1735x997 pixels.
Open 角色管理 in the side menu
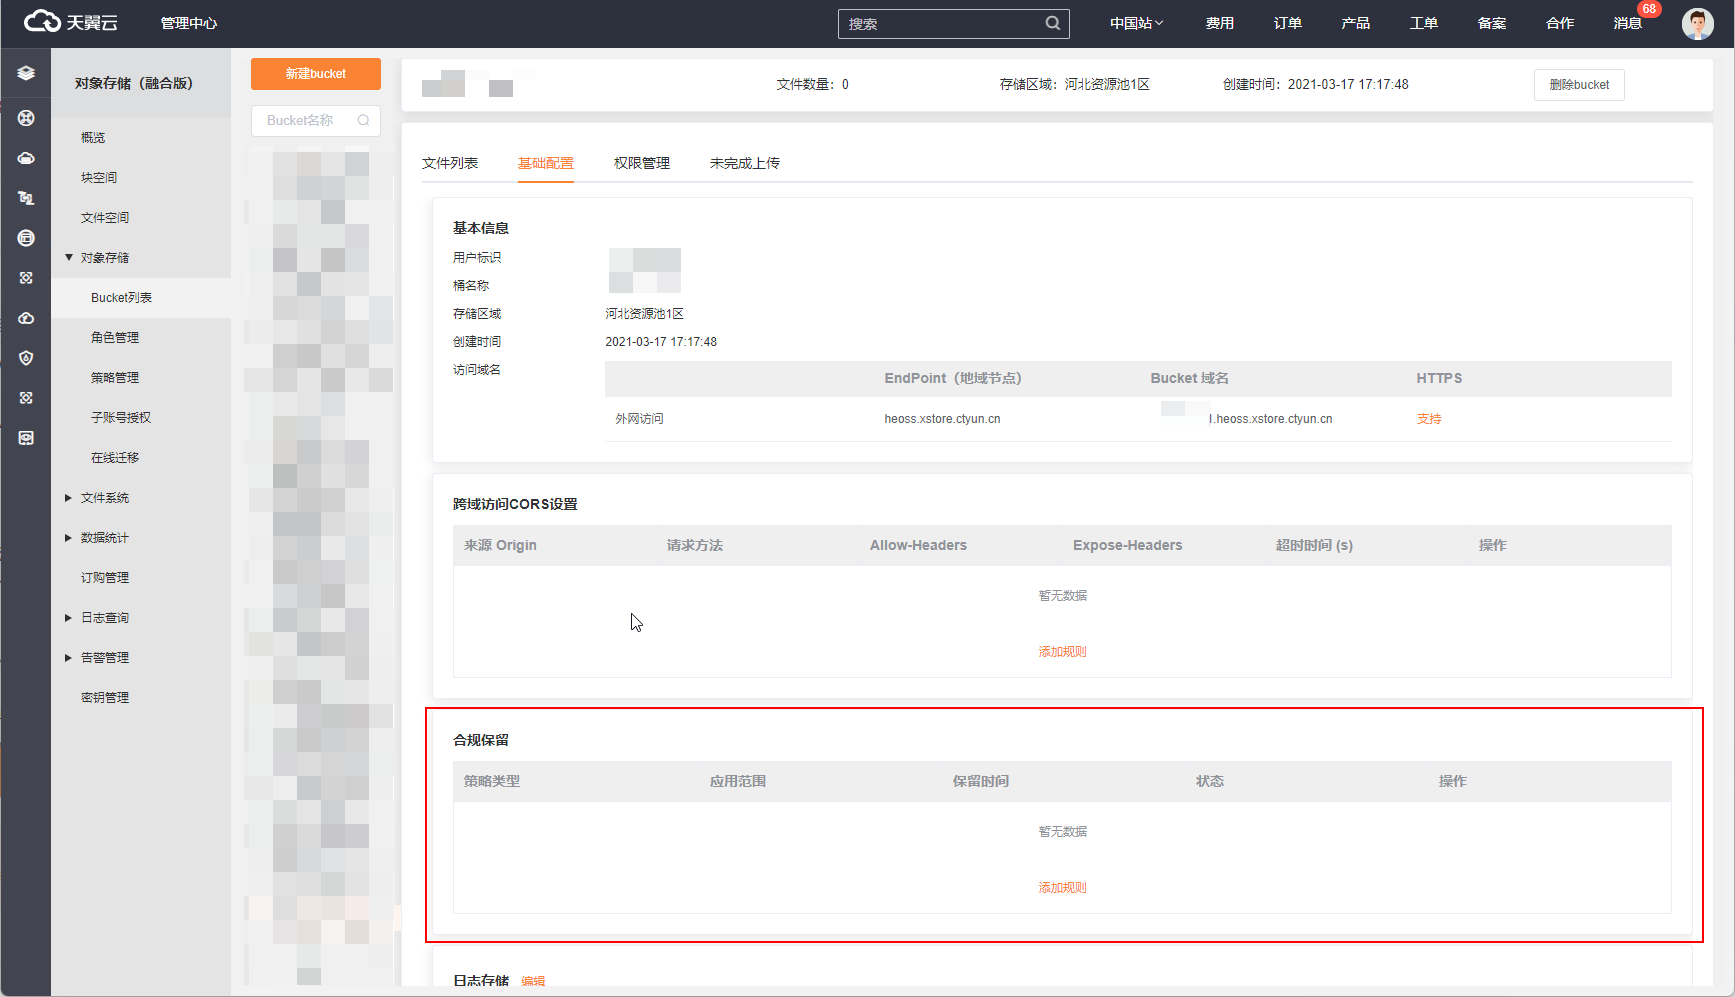coord(115,338)
